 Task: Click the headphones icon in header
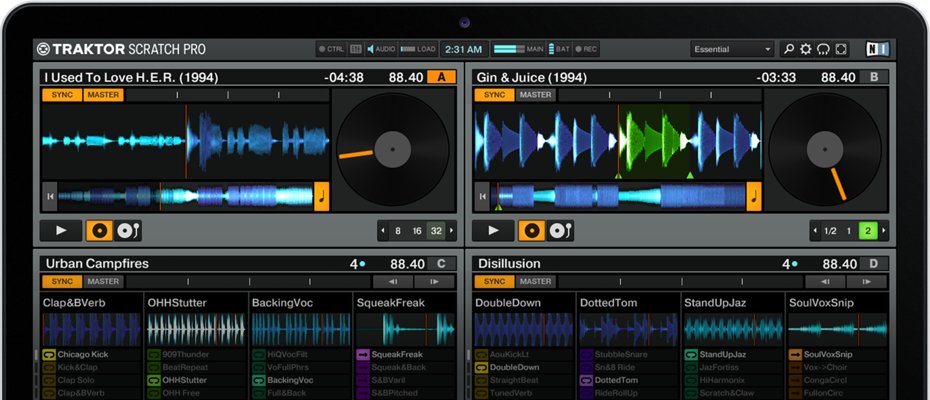(x=823, y=49)
